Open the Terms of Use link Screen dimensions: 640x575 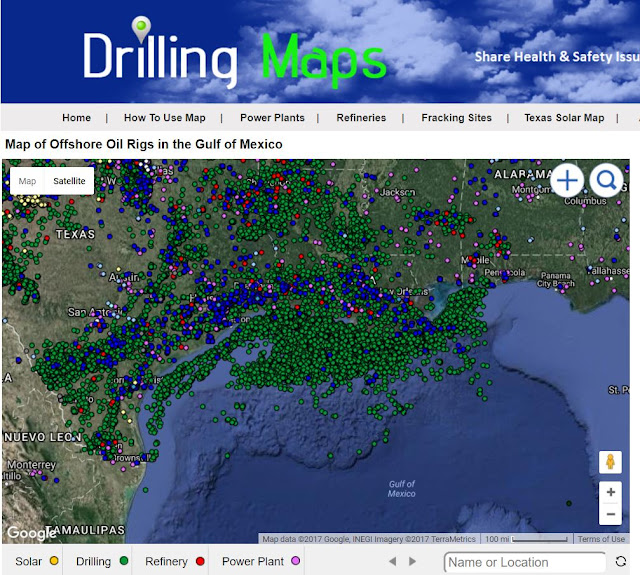(601, 539)
